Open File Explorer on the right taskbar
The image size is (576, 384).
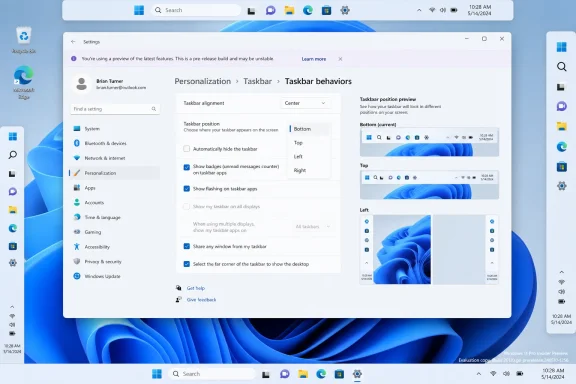pyautogui.click(x=561, y=126)
